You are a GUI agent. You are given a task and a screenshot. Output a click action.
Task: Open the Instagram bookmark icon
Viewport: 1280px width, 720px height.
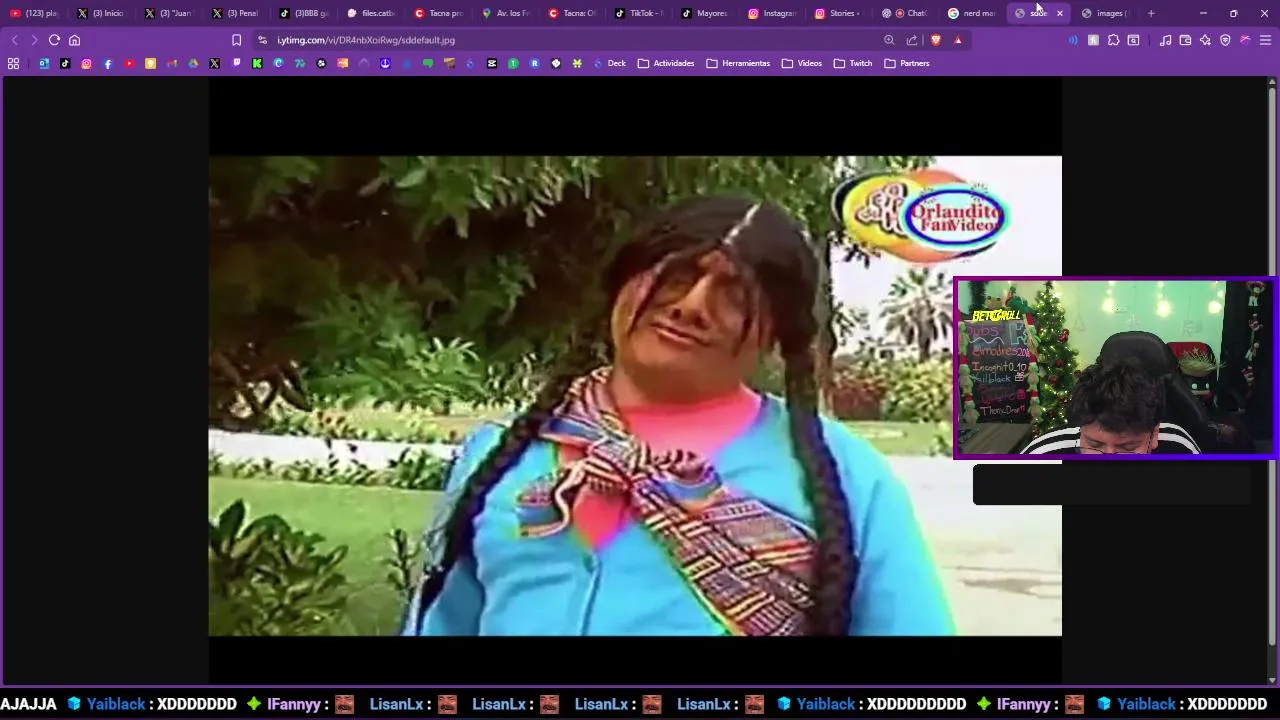tap(86, 63)
